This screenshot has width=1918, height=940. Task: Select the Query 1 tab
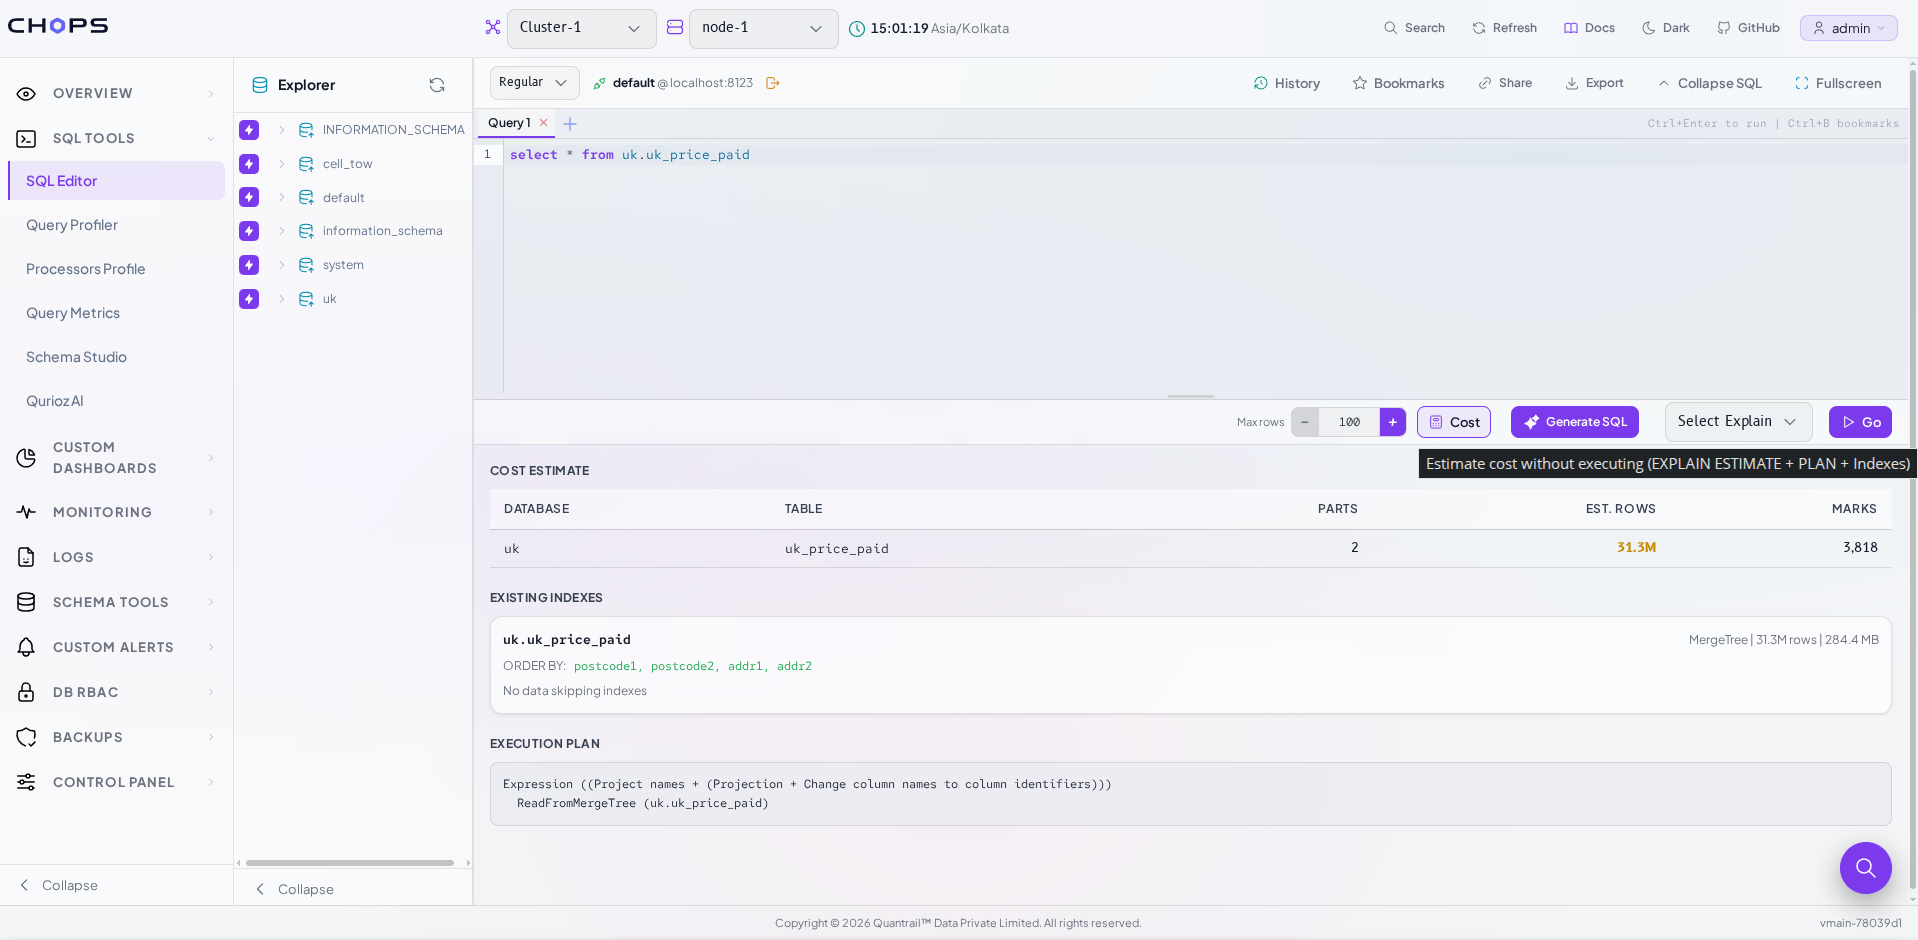click(509, 123)
